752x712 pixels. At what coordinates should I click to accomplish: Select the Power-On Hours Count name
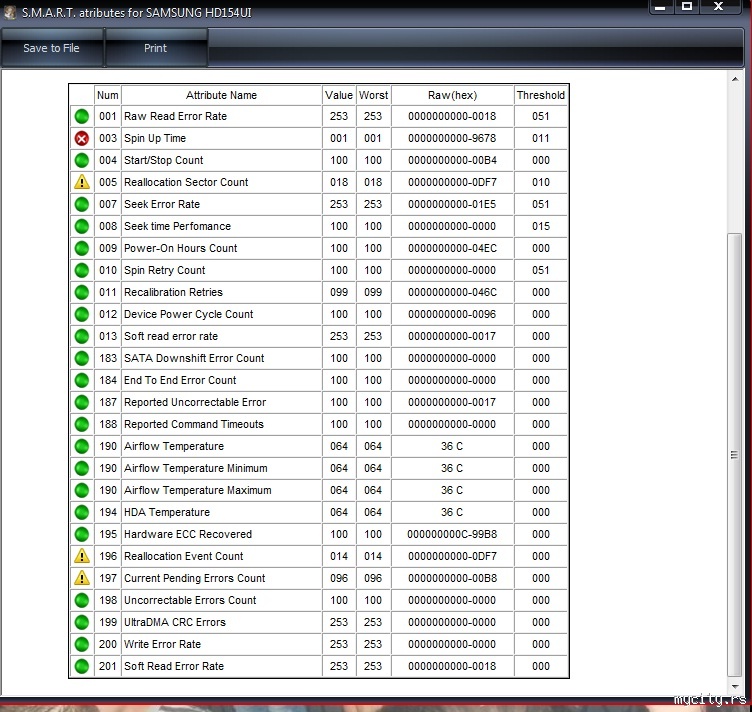(181, 248)
